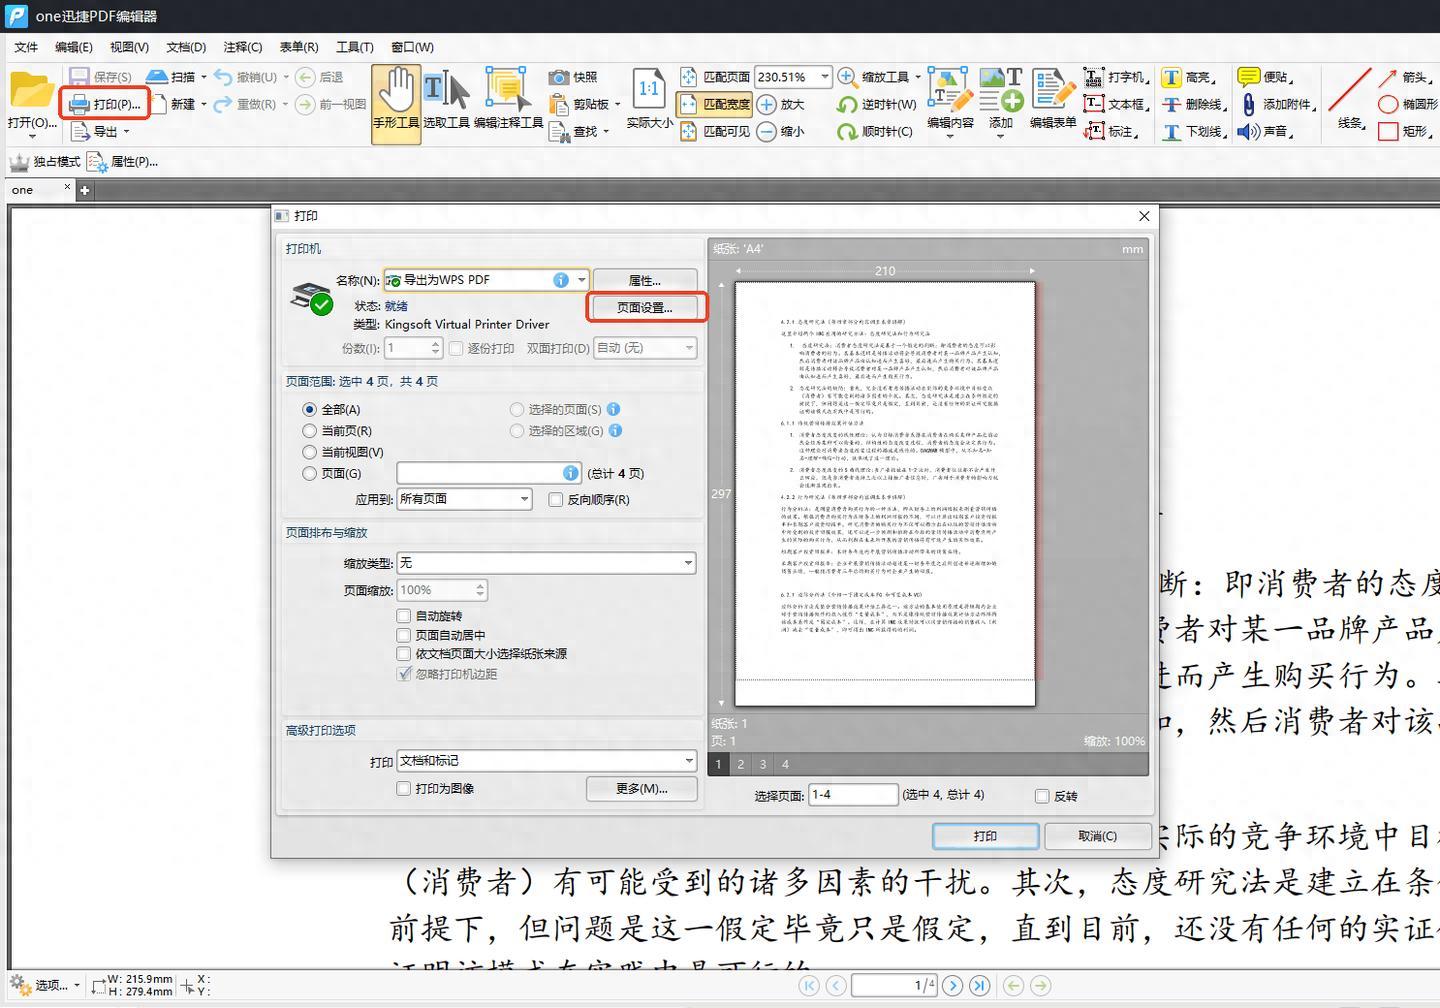Click the 添加附件 paperclip icon
The height and width of the screenshot is (1008, 1440).
coord(1248,104)
